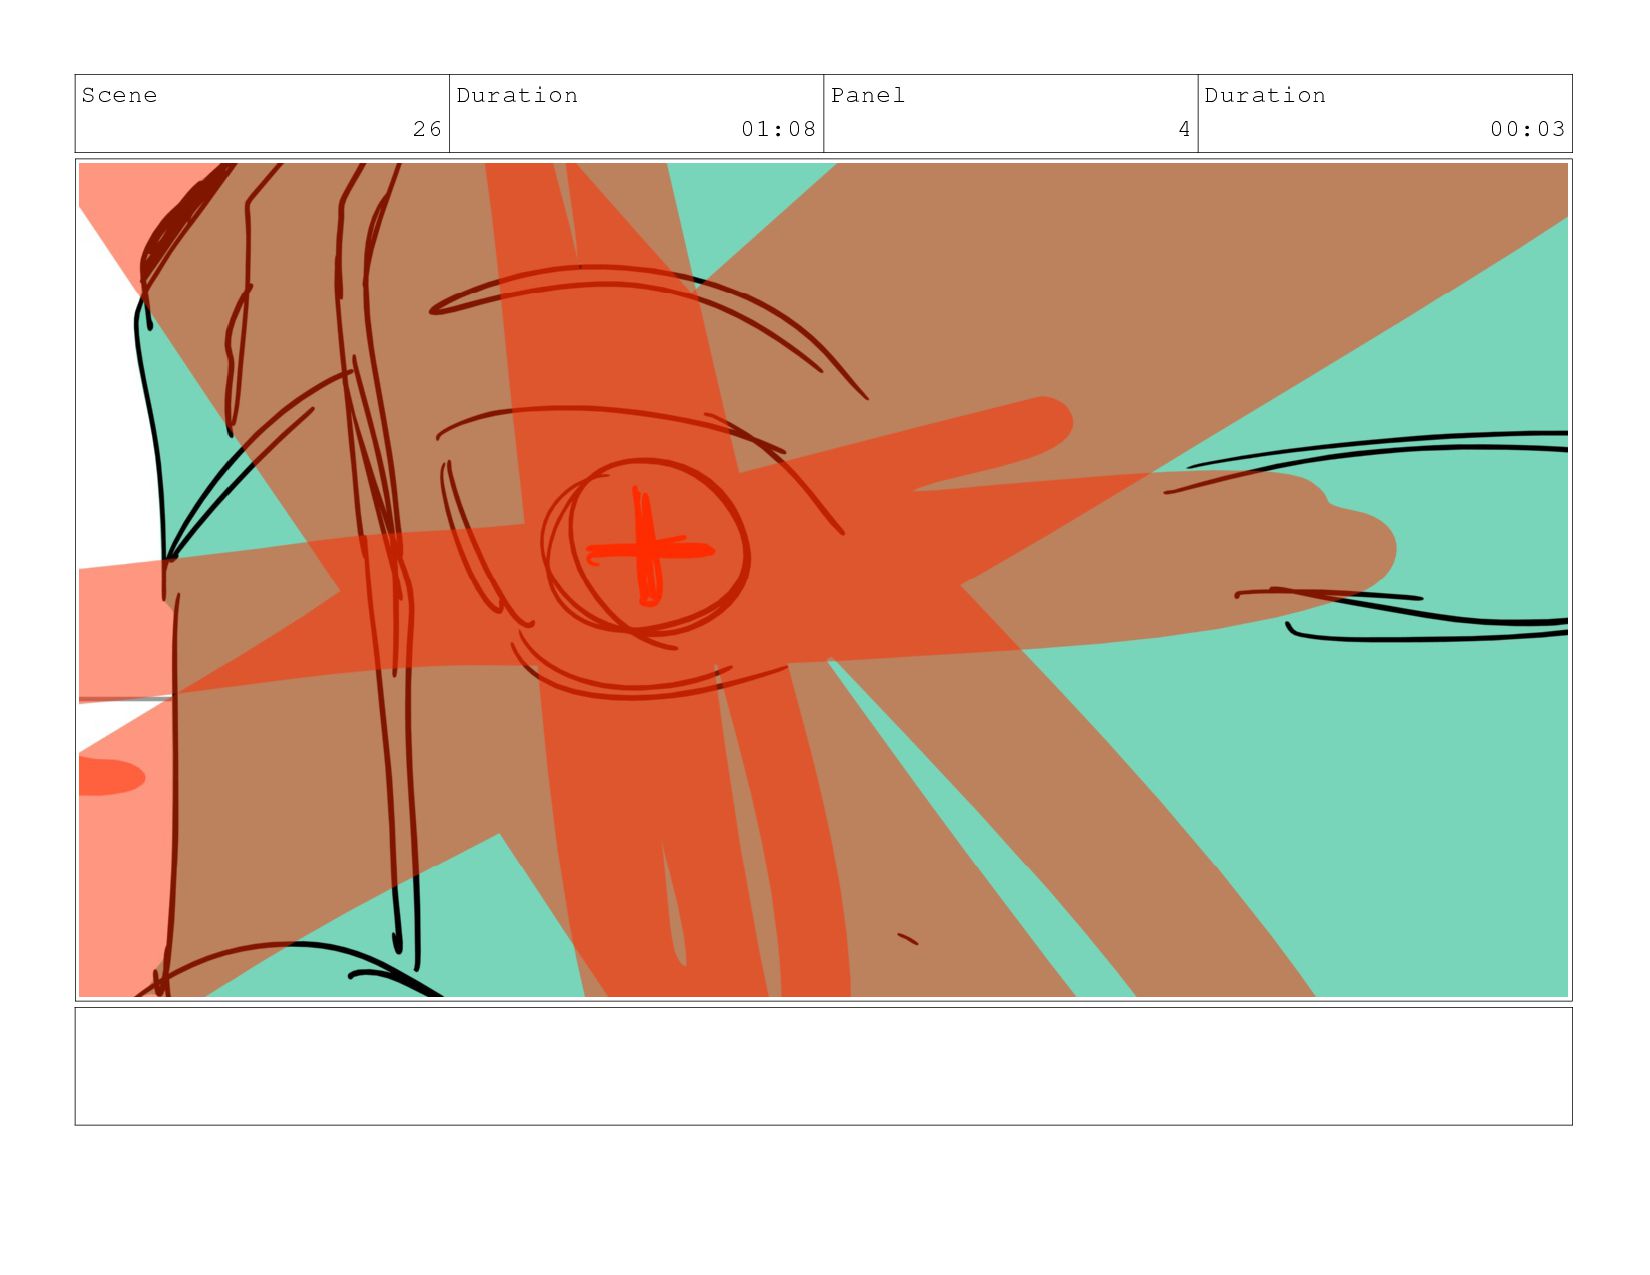The image size is (1650, 1275).
Task: Select the Duration label next to Panel
Action: point(1265,95)
